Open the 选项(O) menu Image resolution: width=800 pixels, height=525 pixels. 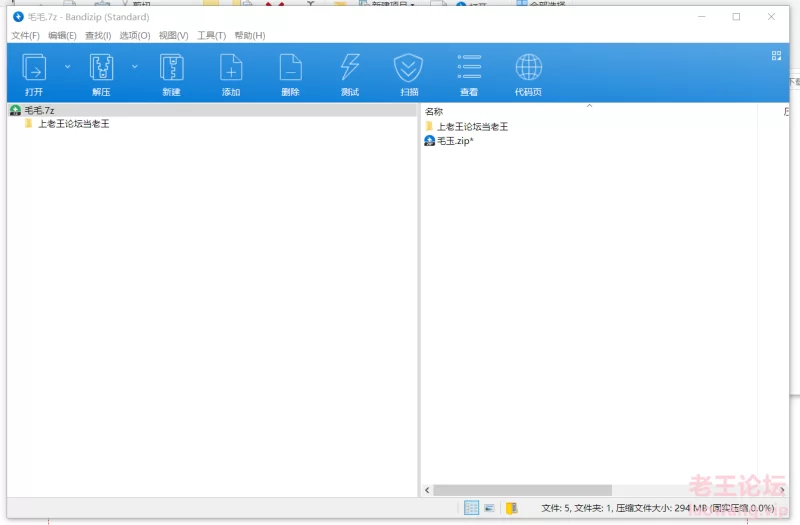coord(135,35)
